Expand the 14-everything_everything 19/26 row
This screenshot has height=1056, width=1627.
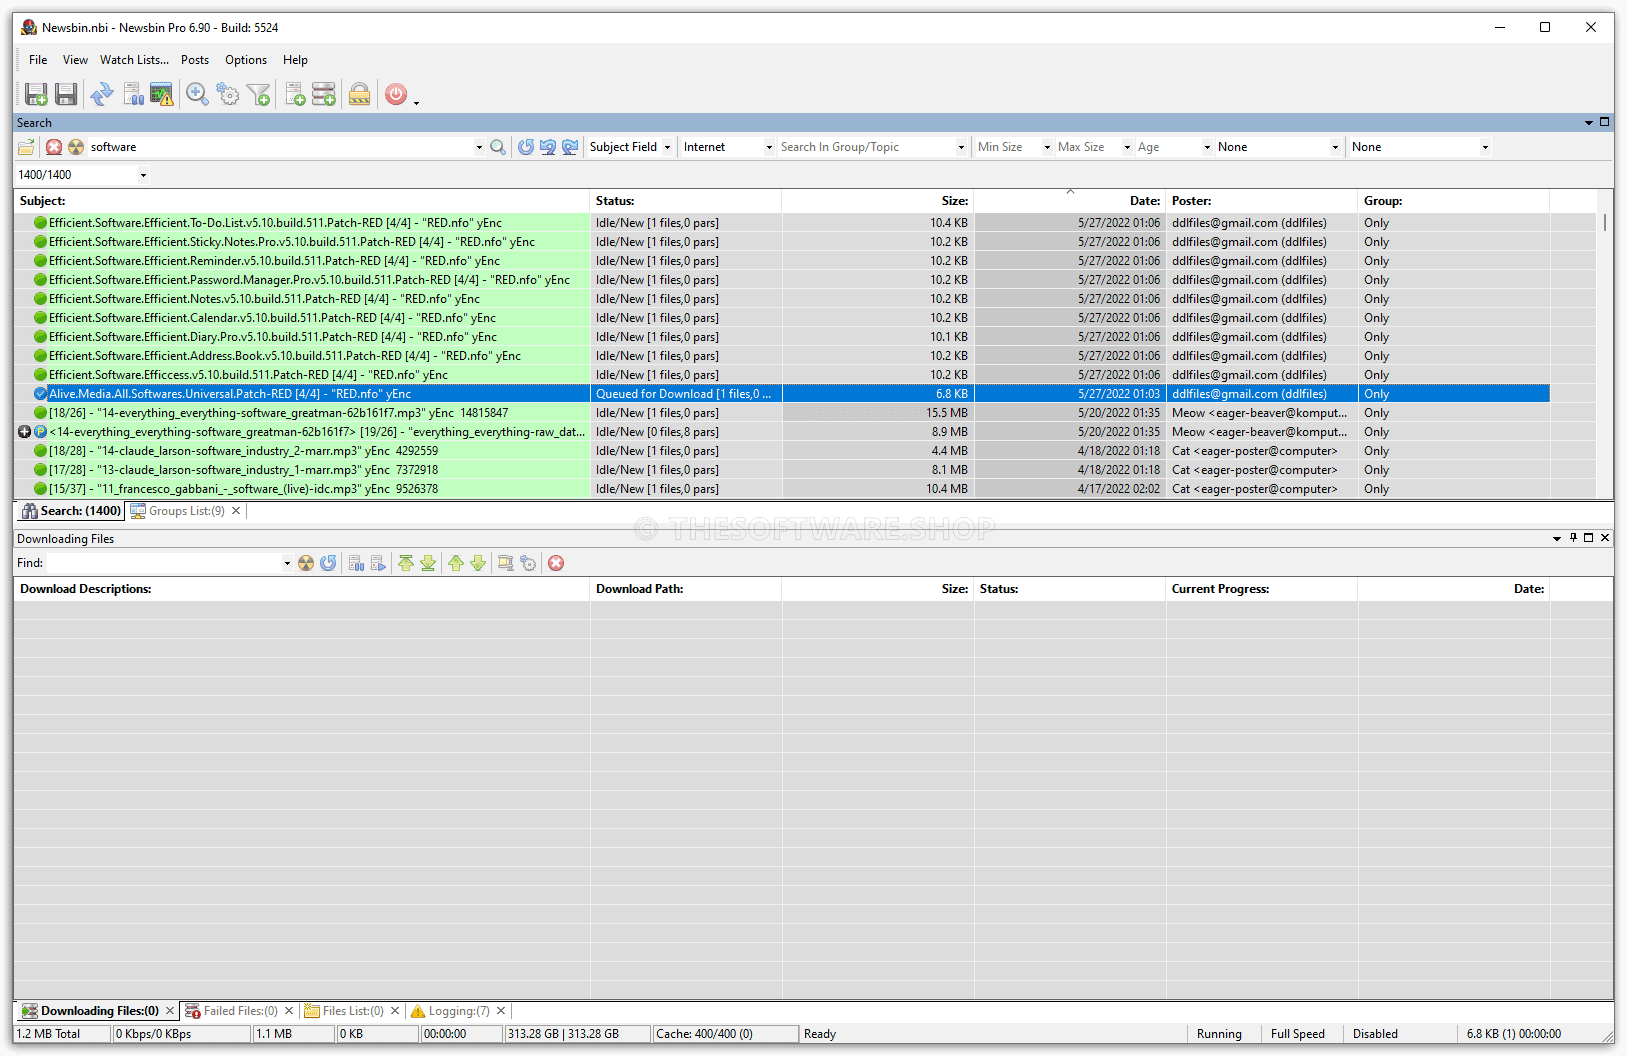click(x=24, y=432)
